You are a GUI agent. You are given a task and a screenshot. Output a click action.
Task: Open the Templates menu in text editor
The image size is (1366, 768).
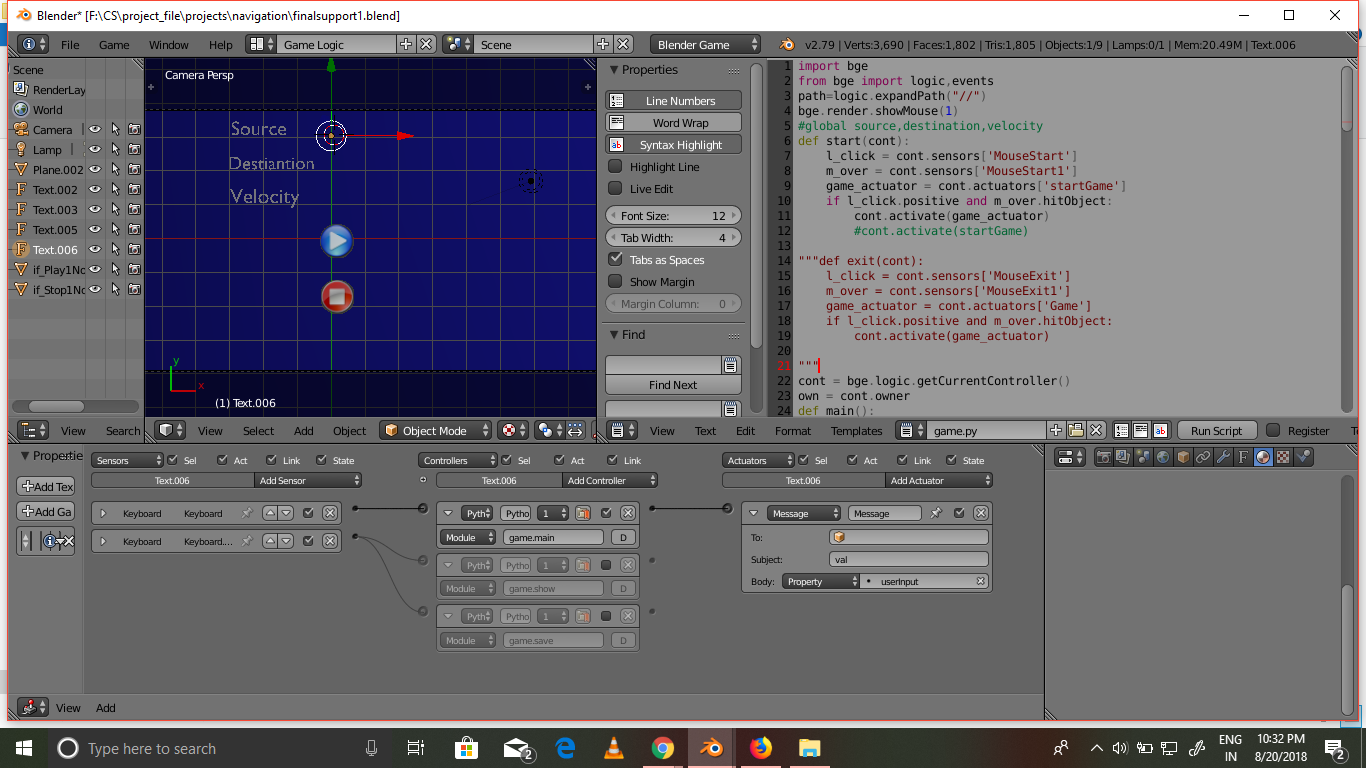point(856,431)
